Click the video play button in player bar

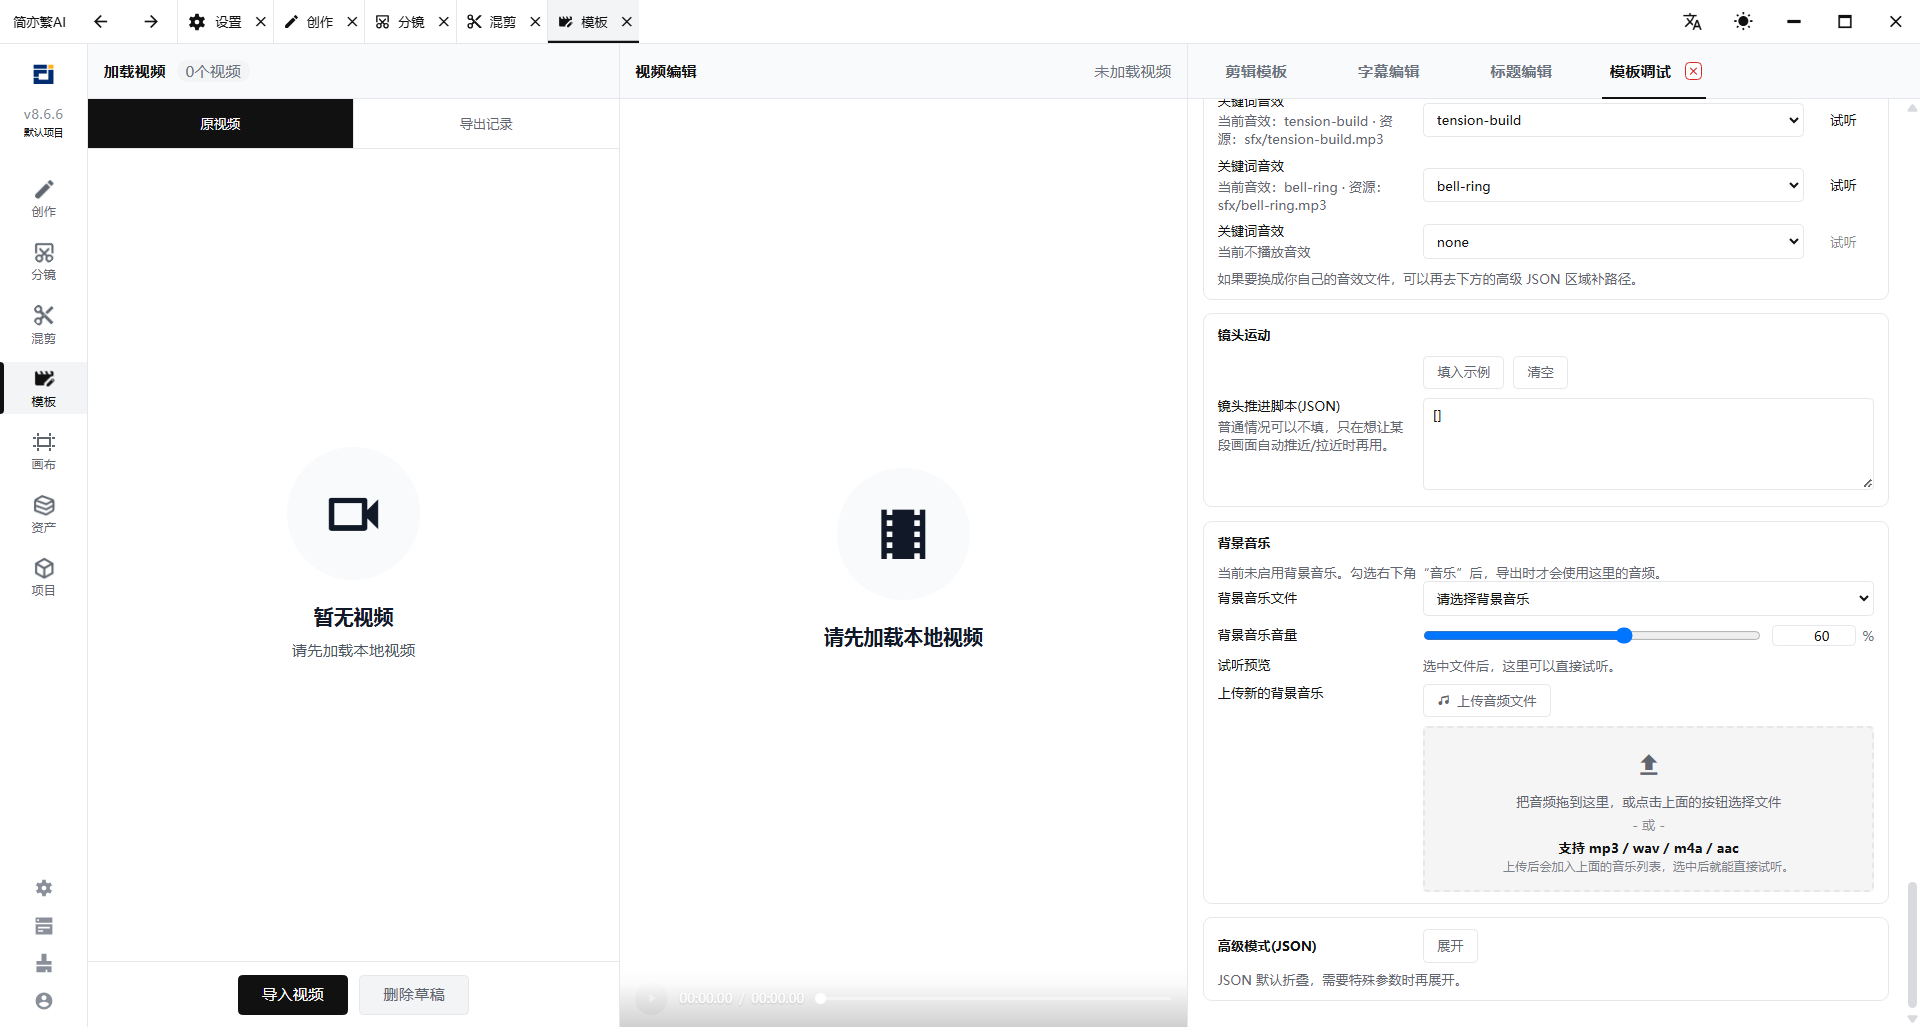click(x=651, y=998)
